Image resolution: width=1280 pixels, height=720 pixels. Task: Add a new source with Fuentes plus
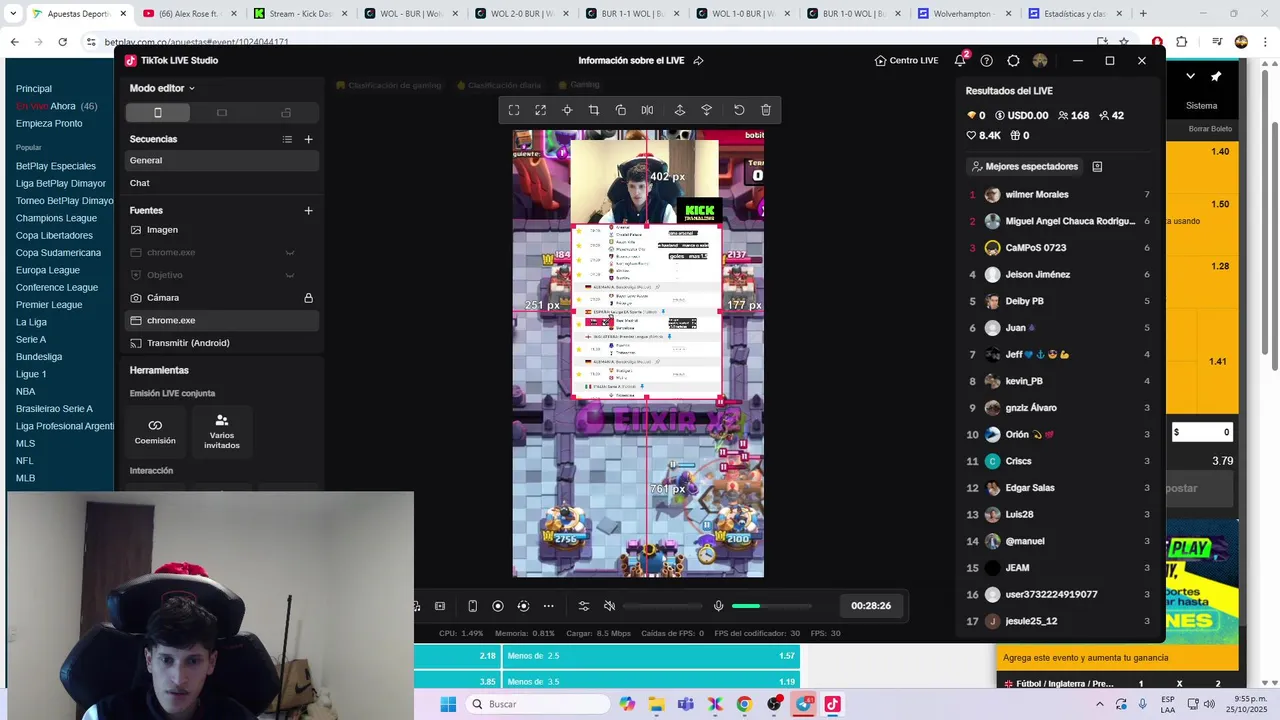(308, 210)
